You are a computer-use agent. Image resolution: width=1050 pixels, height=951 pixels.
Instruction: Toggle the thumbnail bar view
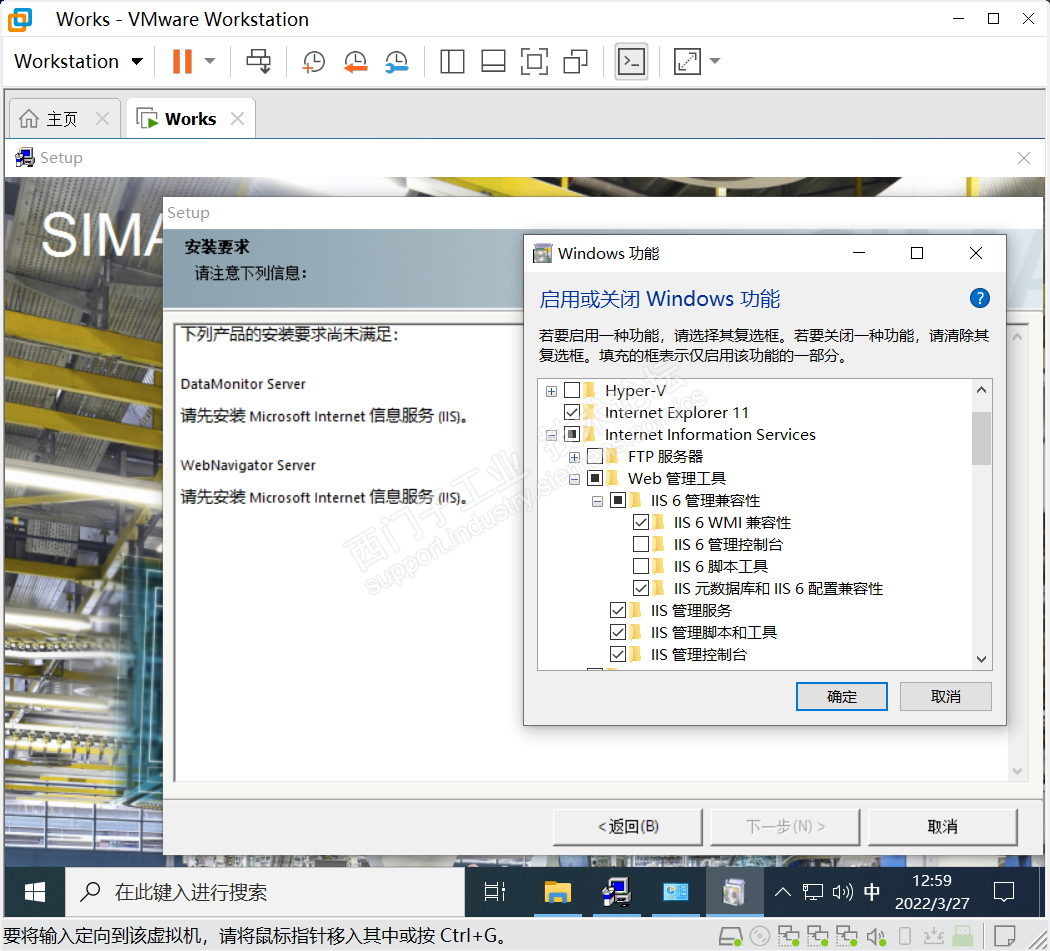click(x=494, y=62)
